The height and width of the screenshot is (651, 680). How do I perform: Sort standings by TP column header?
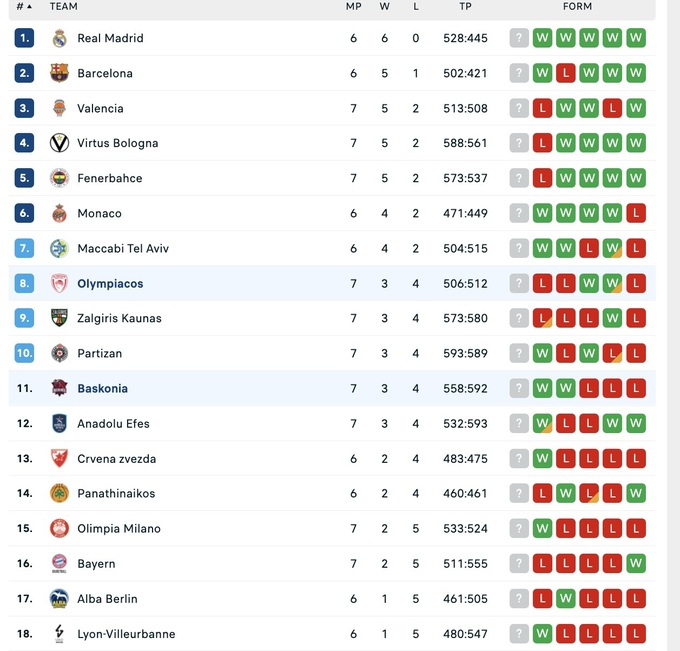[465, 6]
